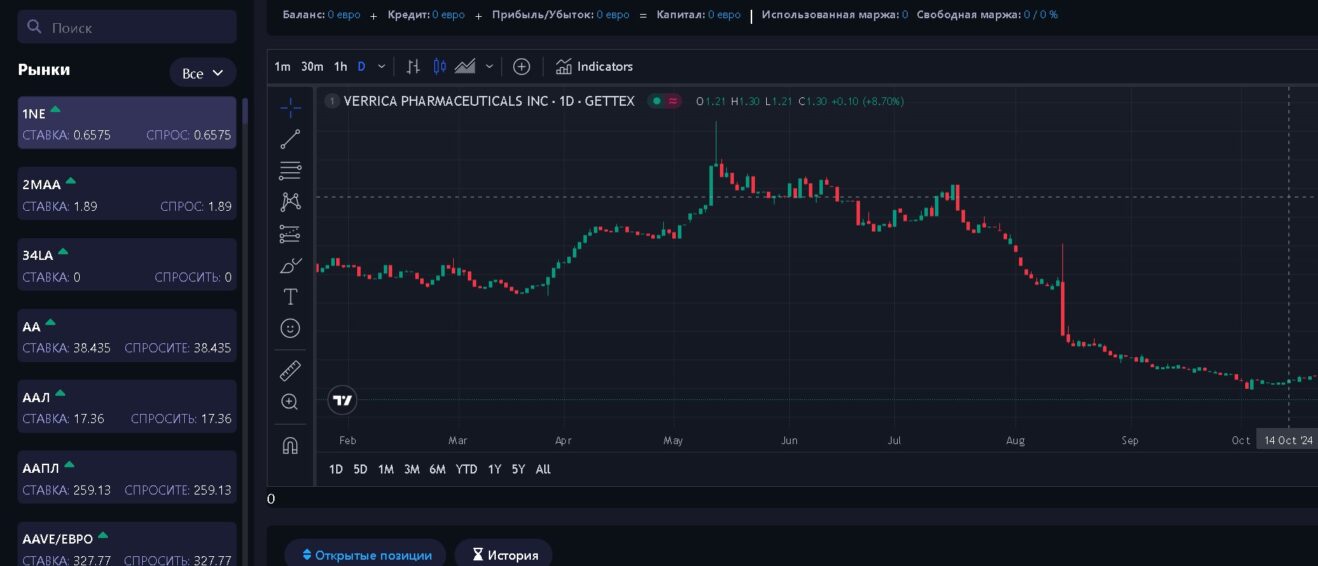Open the Все markets filter dropdown
This screenshot has height=566, width=1318.
point(202,73)
